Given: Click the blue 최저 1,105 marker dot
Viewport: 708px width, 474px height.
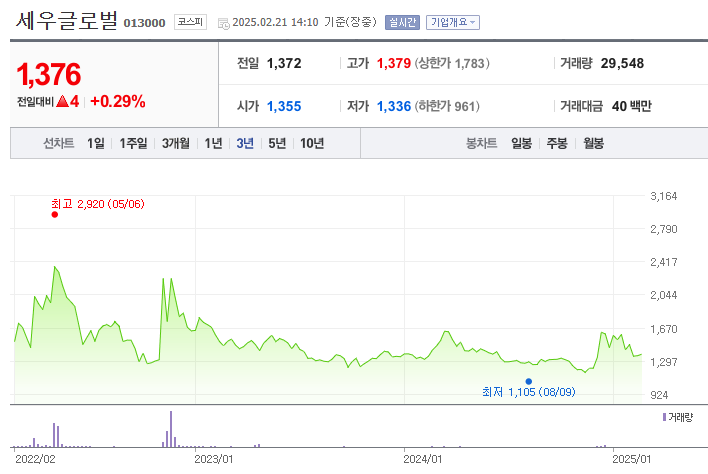Looking at the screenshot, I should click(x=529, y=381).
